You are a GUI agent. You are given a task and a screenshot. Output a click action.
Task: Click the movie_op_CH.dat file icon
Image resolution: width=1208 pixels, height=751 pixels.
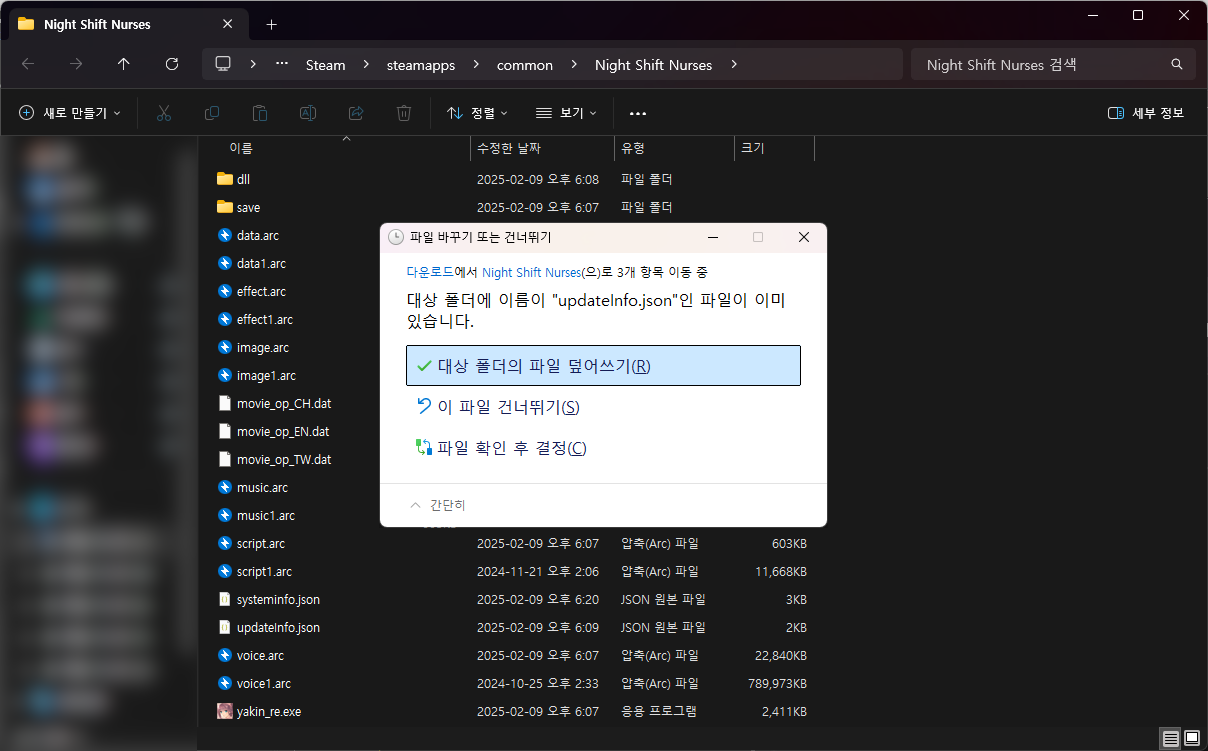point(224,403)
